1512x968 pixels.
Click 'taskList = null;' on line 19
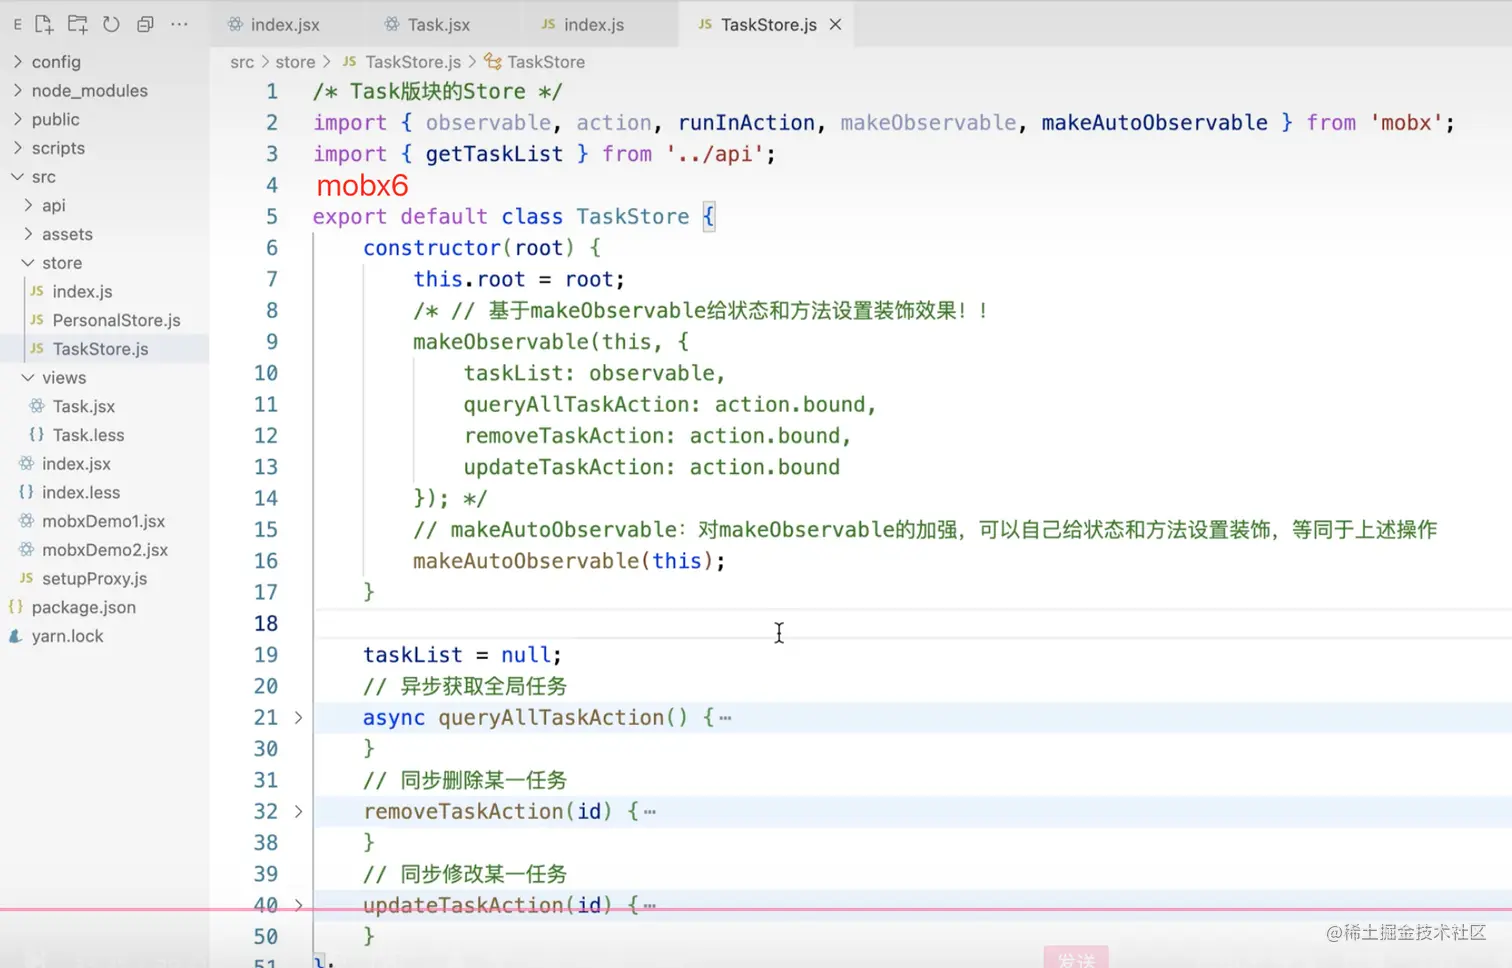462,655
